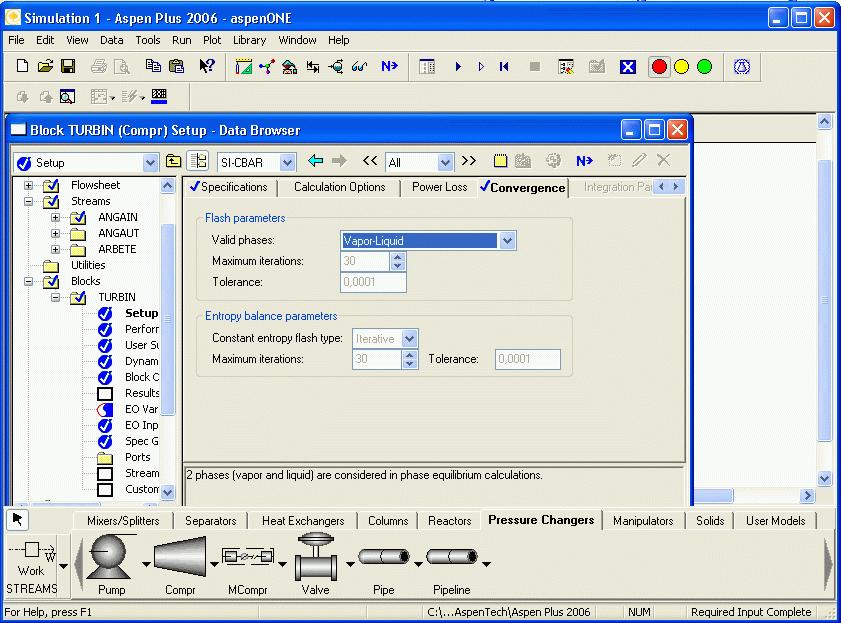This screenshot has width=841, height=623.
Task: Collapse the TURBIN block node
Action: [55, 297]
